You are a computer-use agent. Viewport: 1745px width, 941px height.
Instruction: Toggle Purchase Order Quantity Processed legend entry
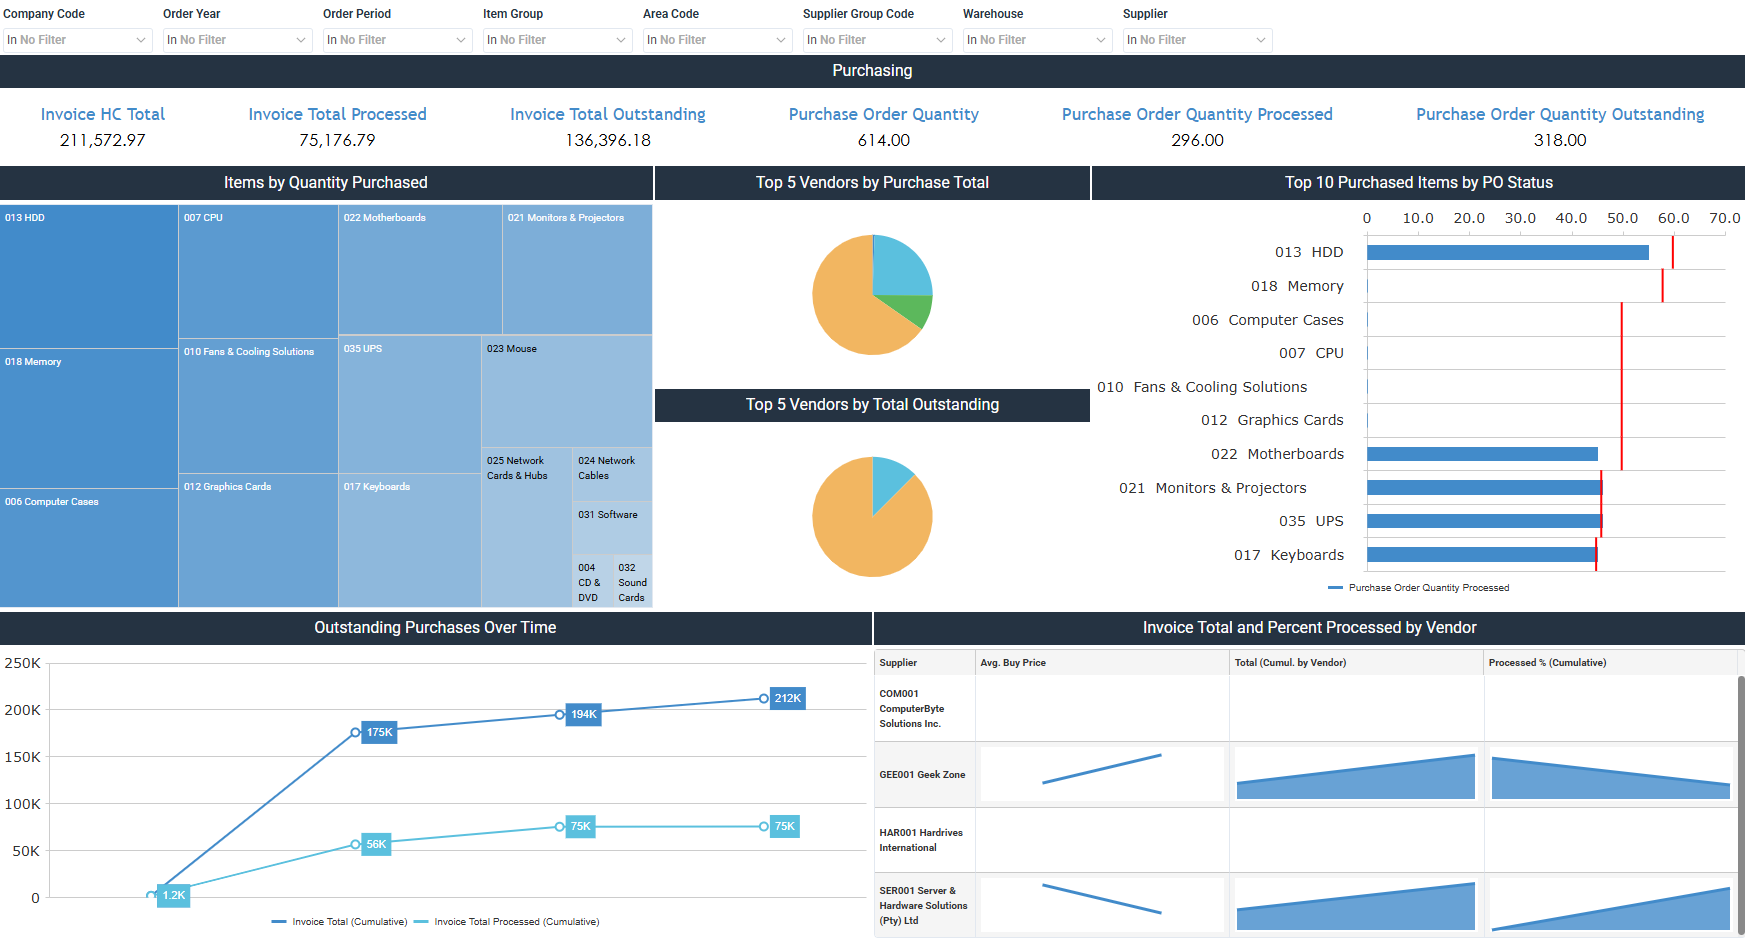[1419, 588]
